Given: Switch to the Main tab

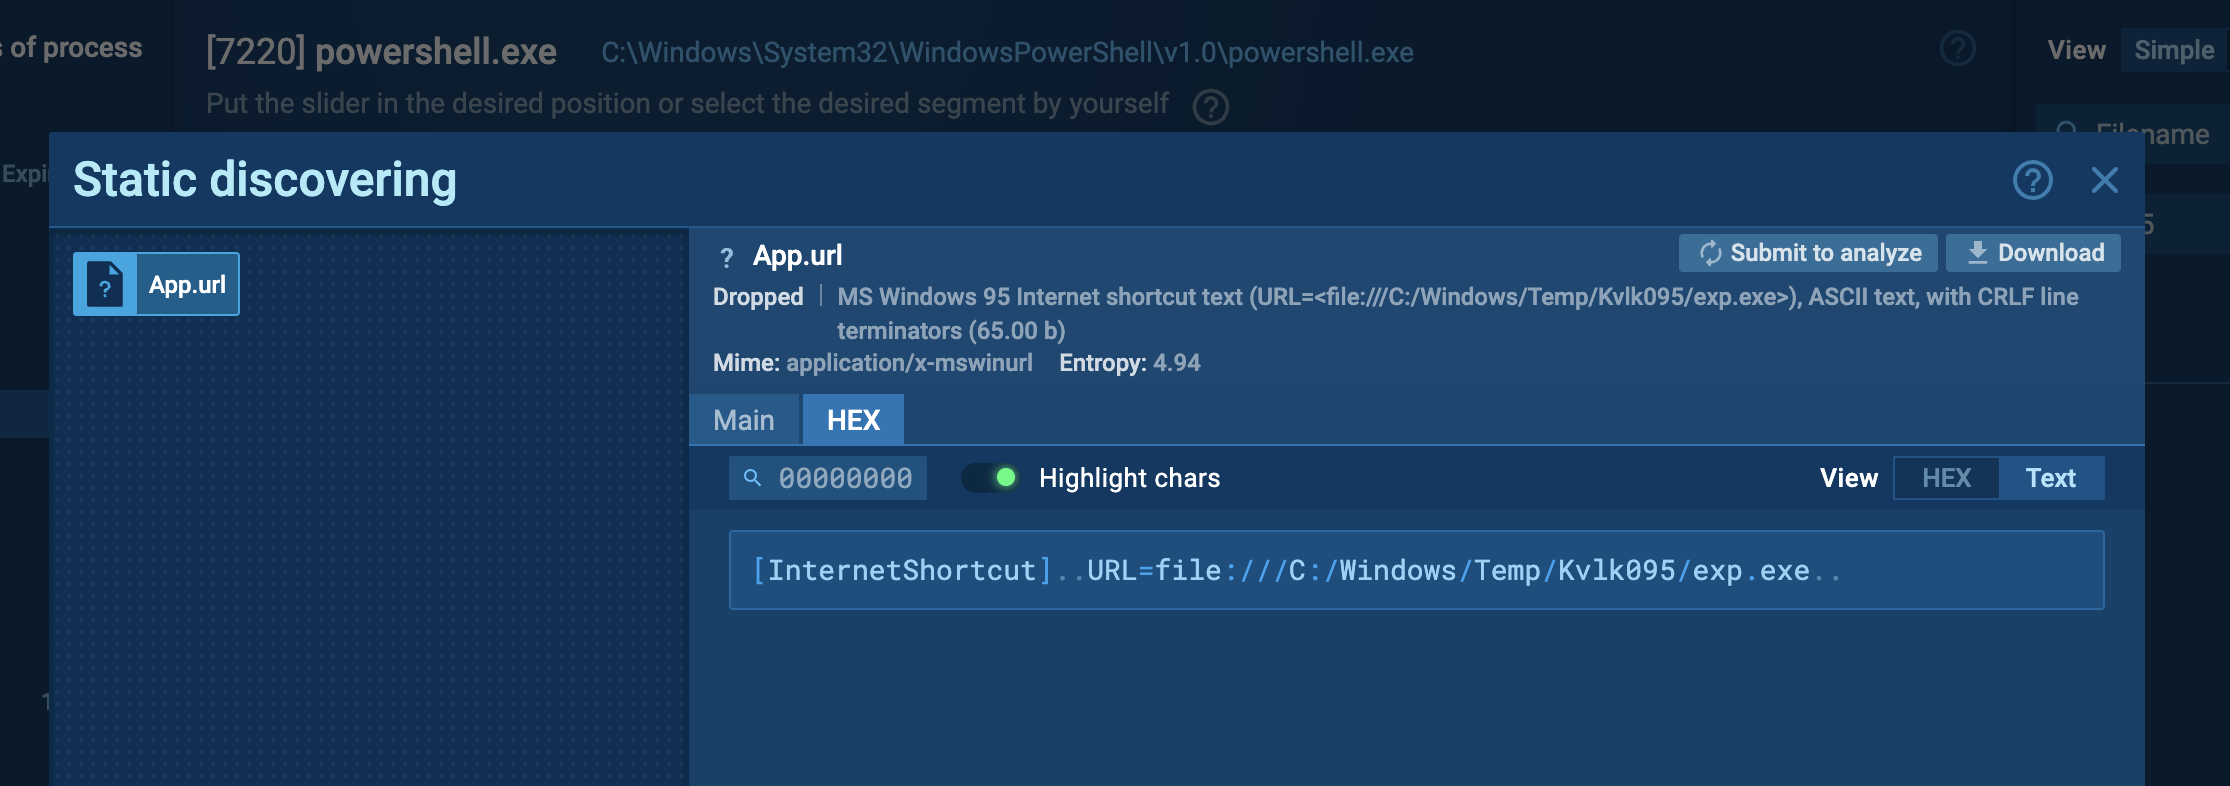Looking at the screenshot, I should click(743, 420).
